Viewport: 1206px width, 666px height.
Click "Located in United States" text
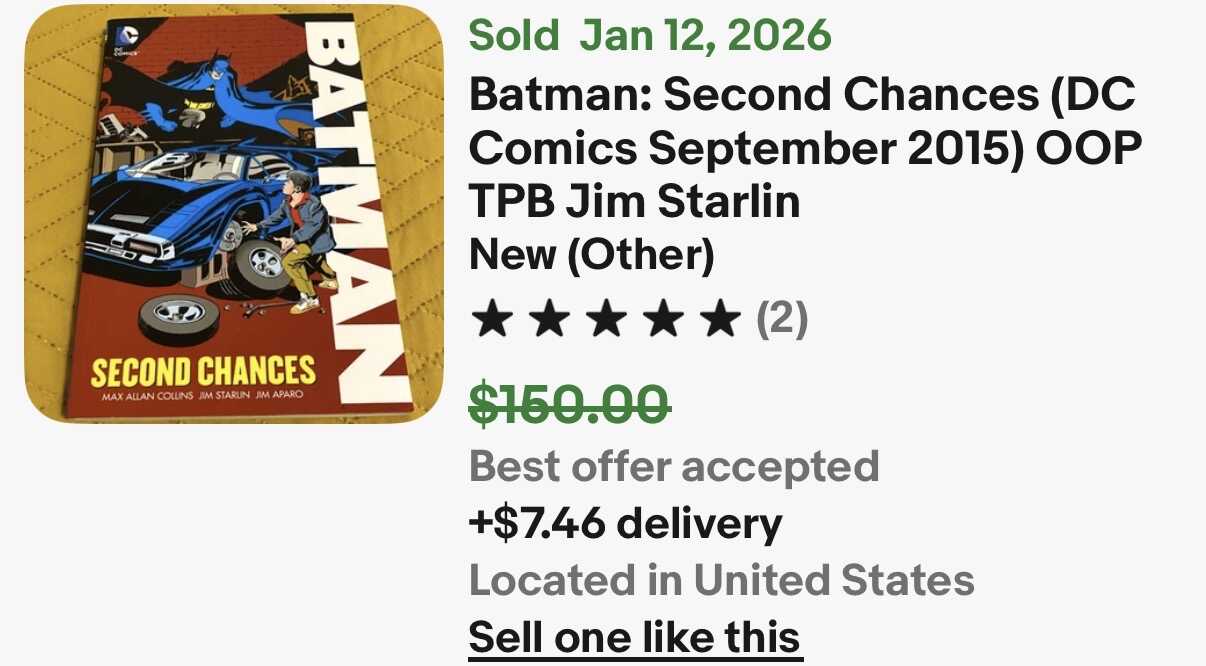click(x=721, y=580)
